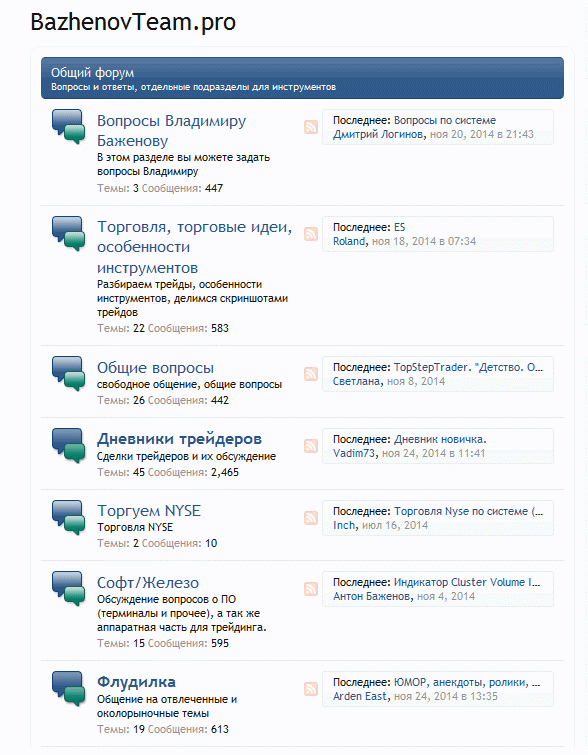Open the Софт/Железо forum
The height and width of the screenshot is (755, 588).
point(148,583)
